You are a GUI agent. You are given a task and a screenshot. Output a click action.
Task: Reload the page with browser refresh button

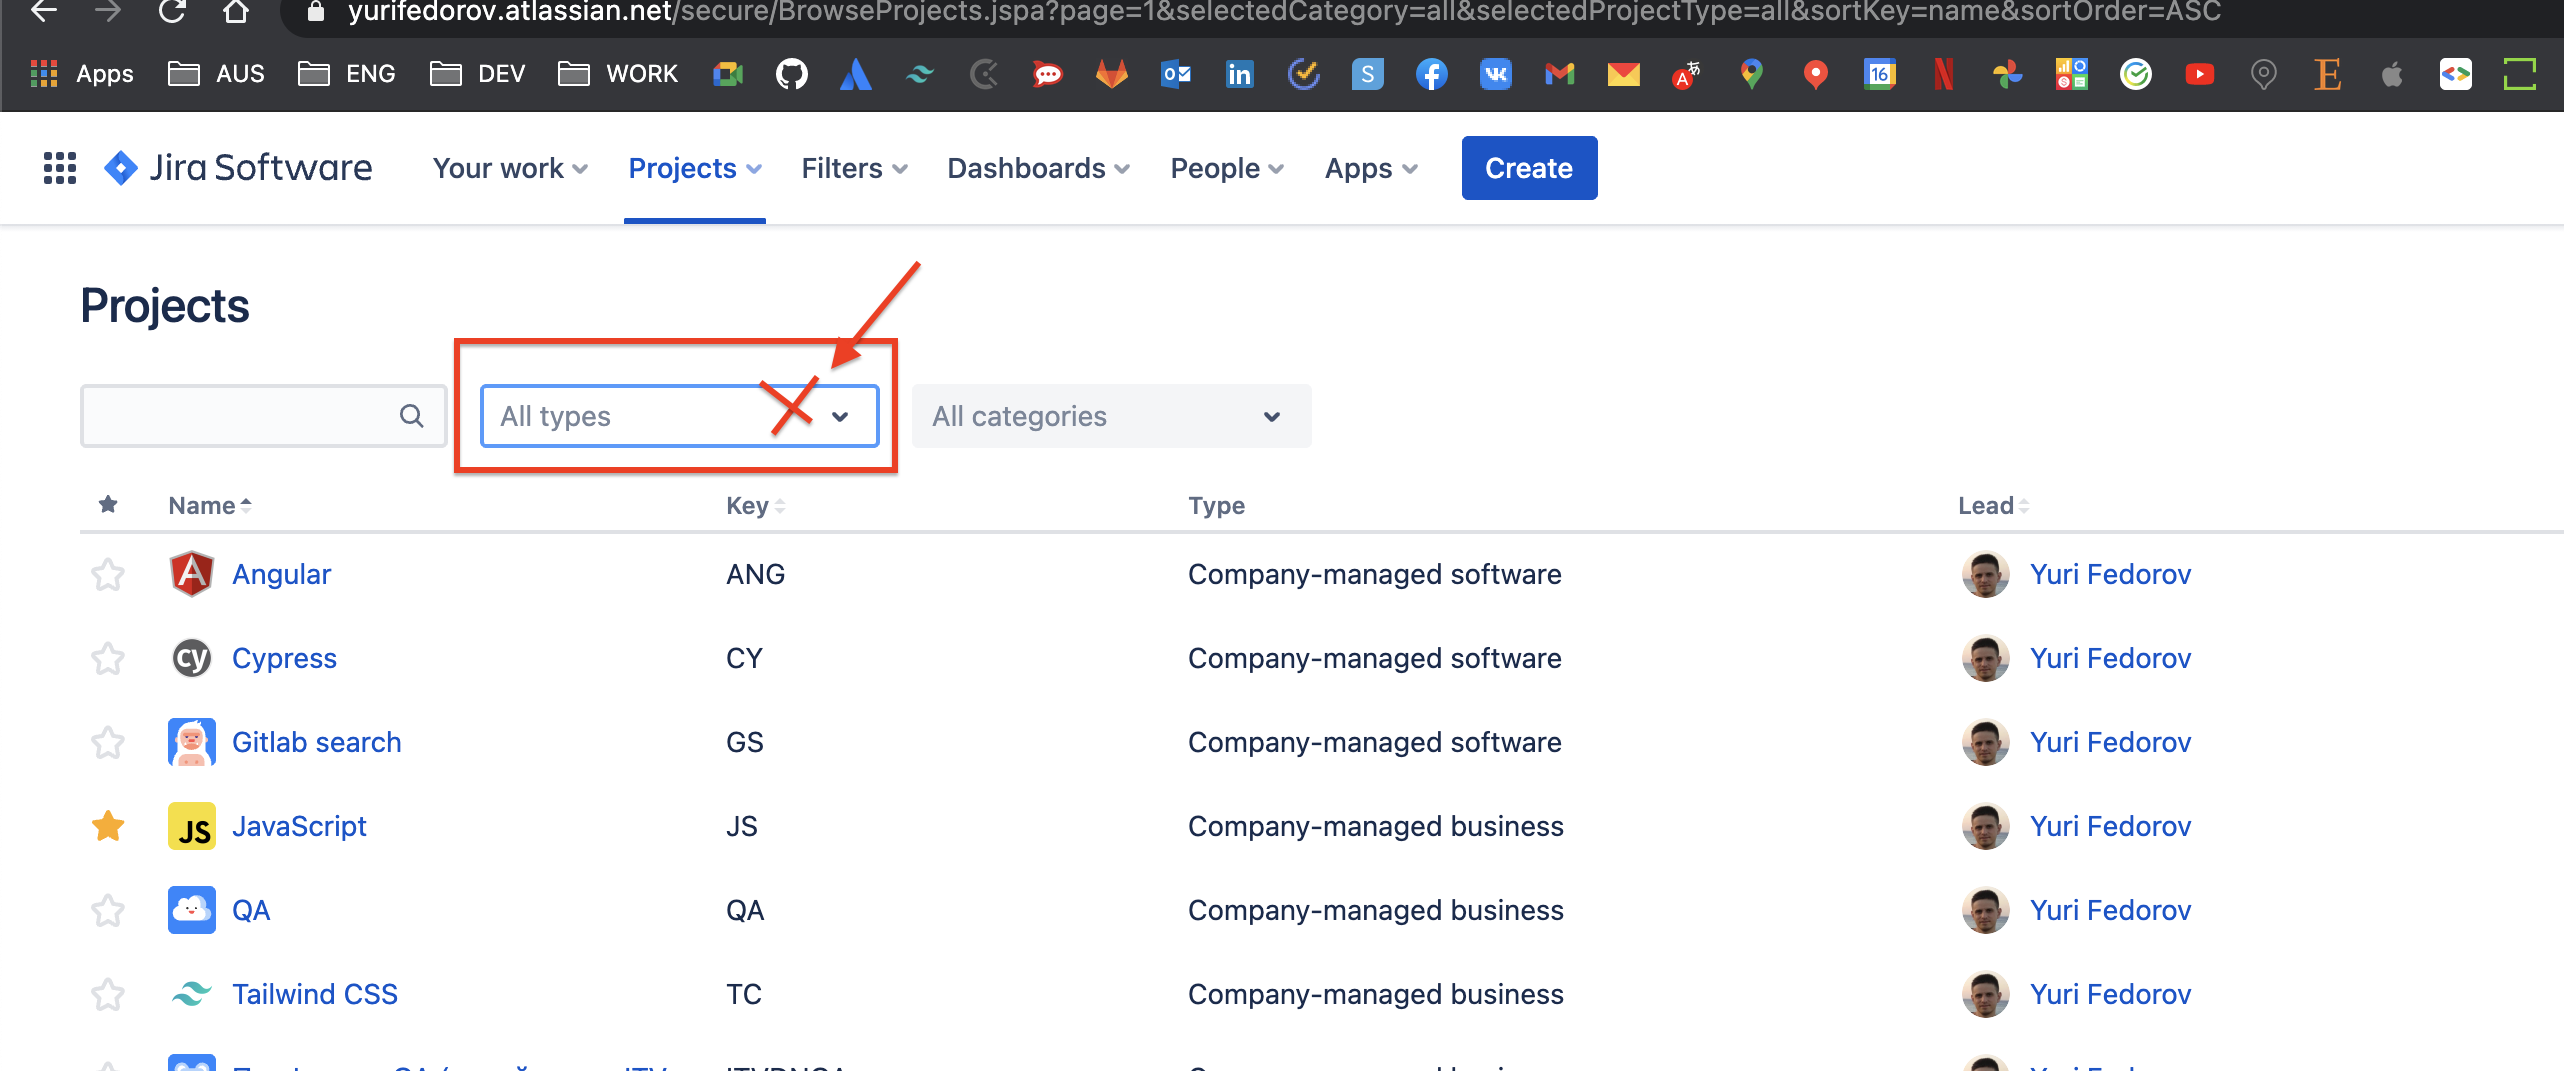[x=172, y=12]
